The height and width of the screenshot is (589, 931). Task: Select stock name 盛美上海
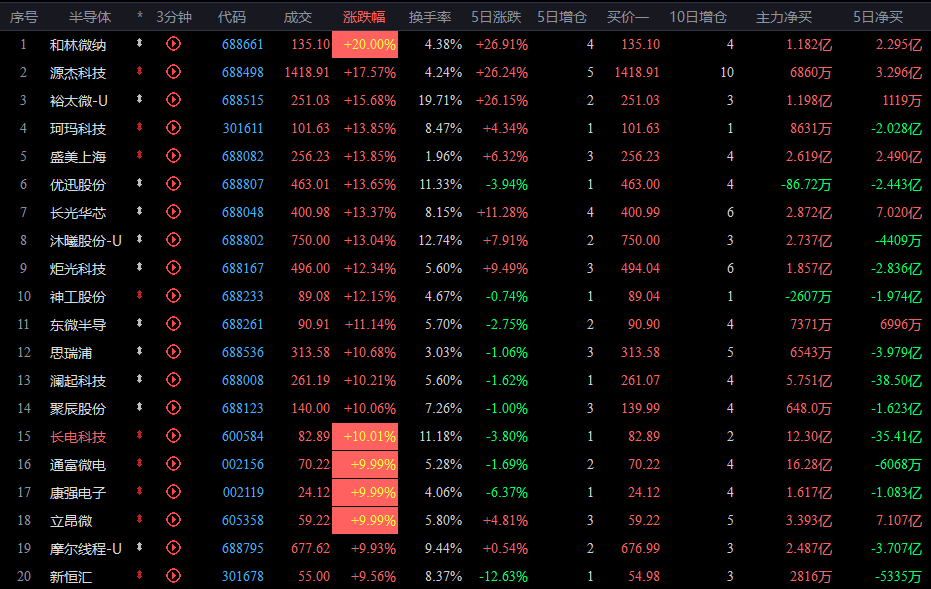(x=78, y=157)
